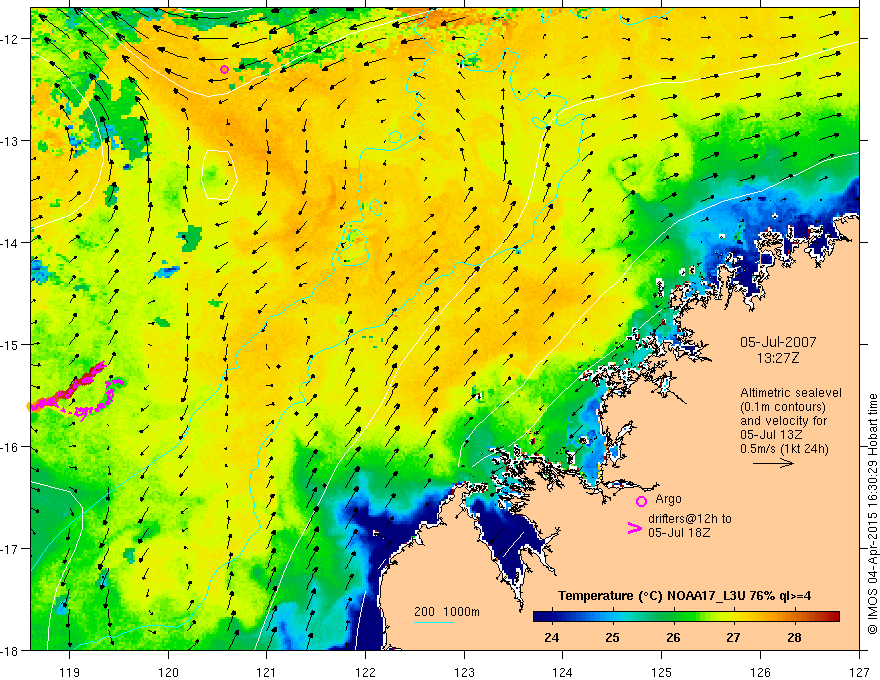Click latitude axis label '-16'
This screenshot has width=880, height=680.
10,447
